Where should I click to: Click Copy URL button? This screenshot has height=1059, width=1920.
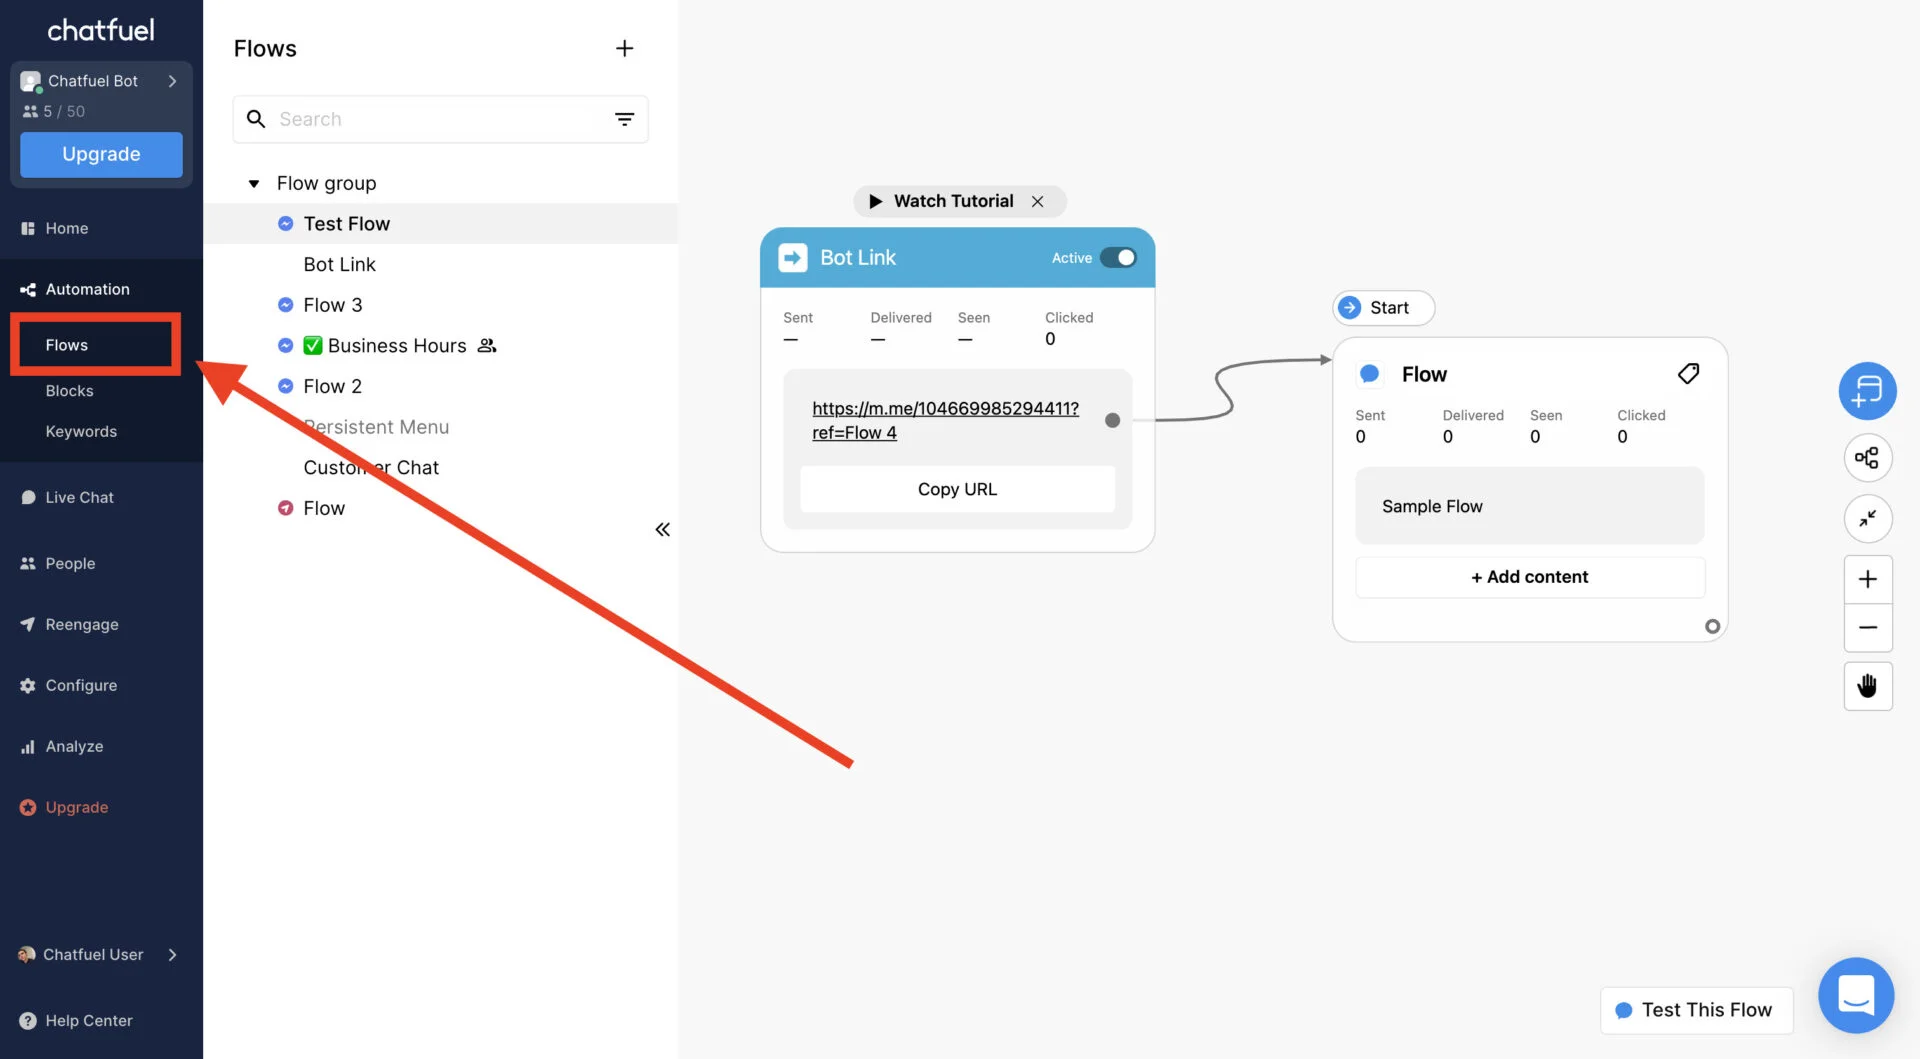(957, 489)
